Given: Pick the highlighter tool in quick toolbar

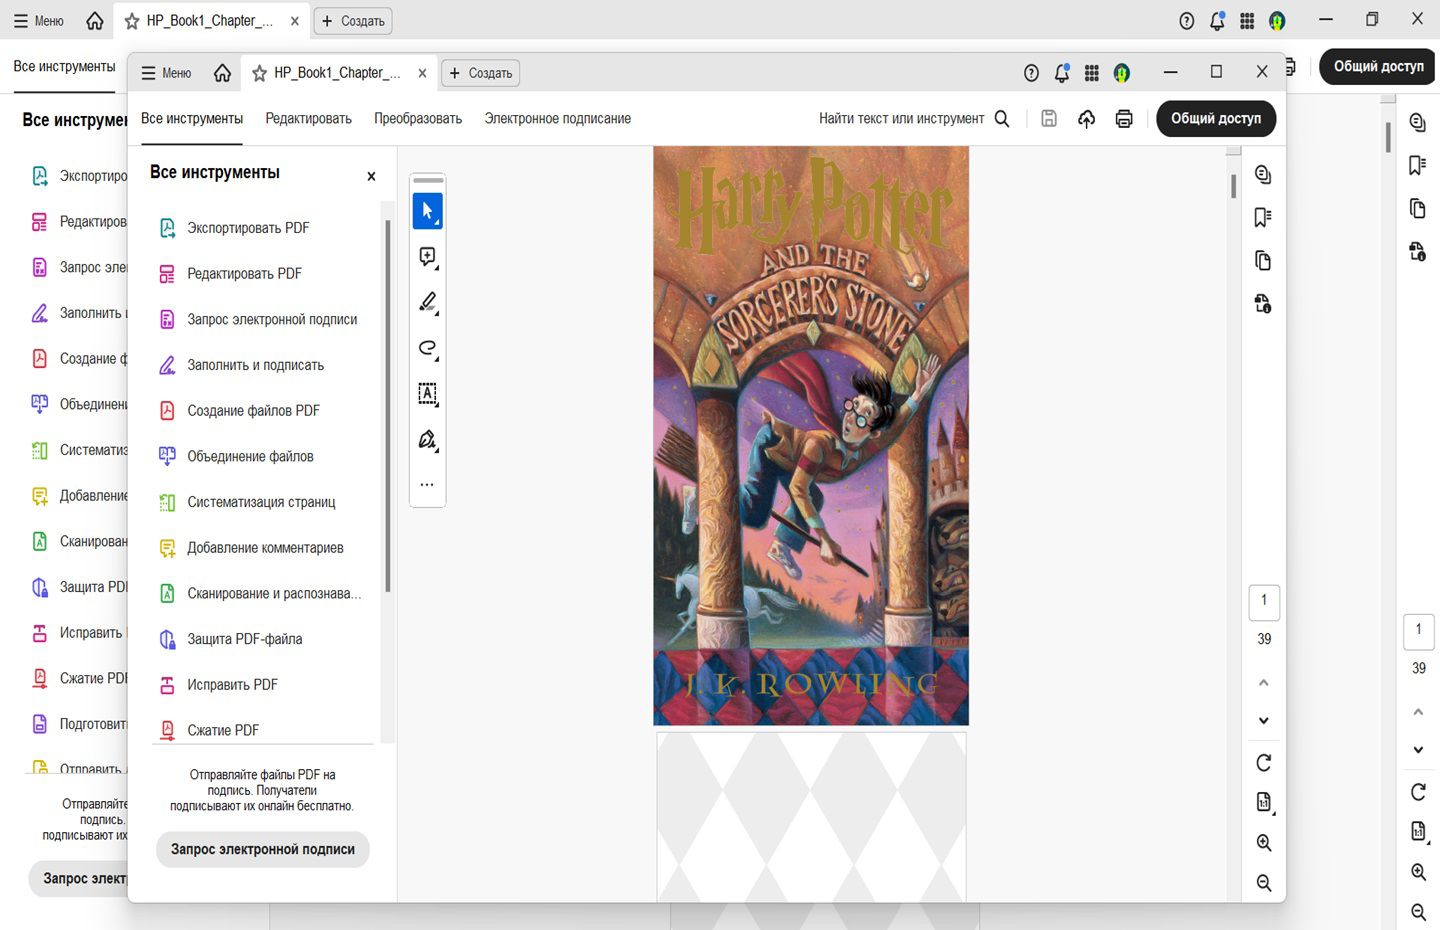Looking at the screenshot, I should [427, 302].
